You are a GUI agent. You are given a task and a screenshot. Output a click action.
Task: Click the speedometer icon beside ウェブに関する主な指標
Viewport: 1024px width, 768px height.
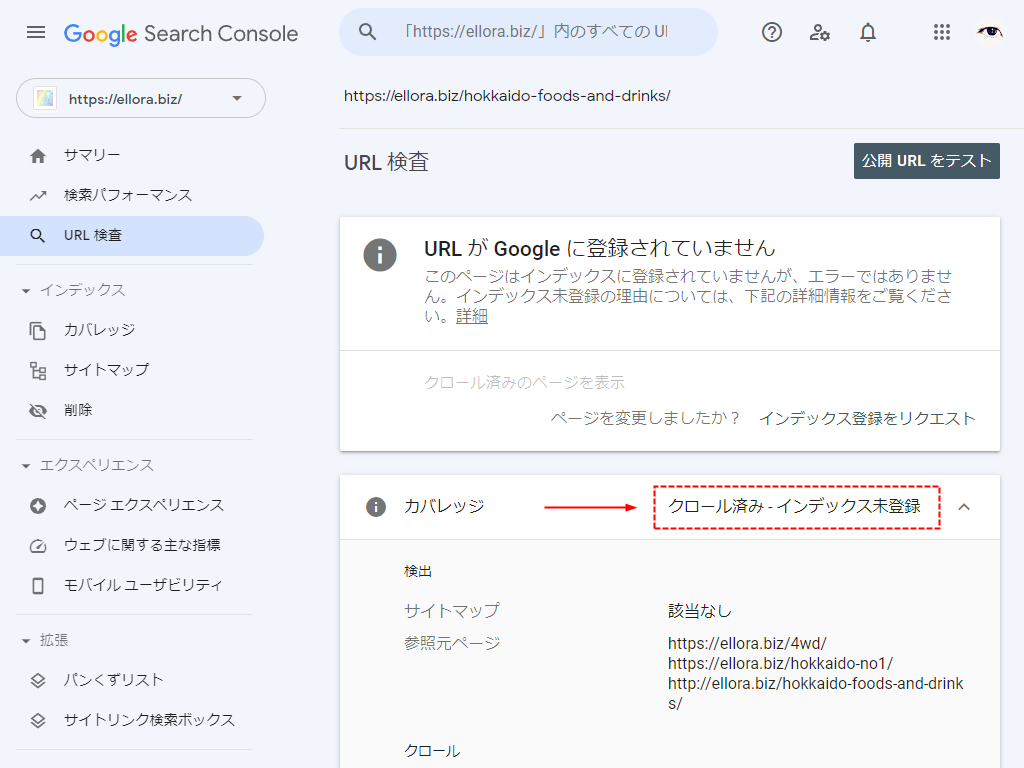(38, 546)
